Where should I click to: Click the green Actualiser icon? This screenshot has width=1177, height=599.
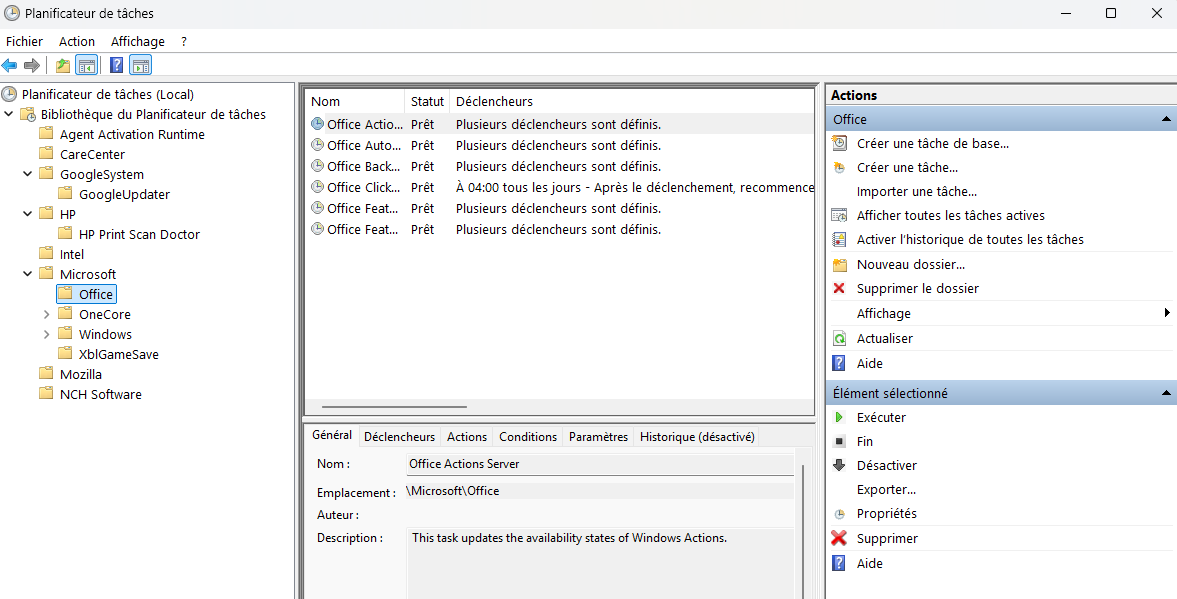pos(839,339)
